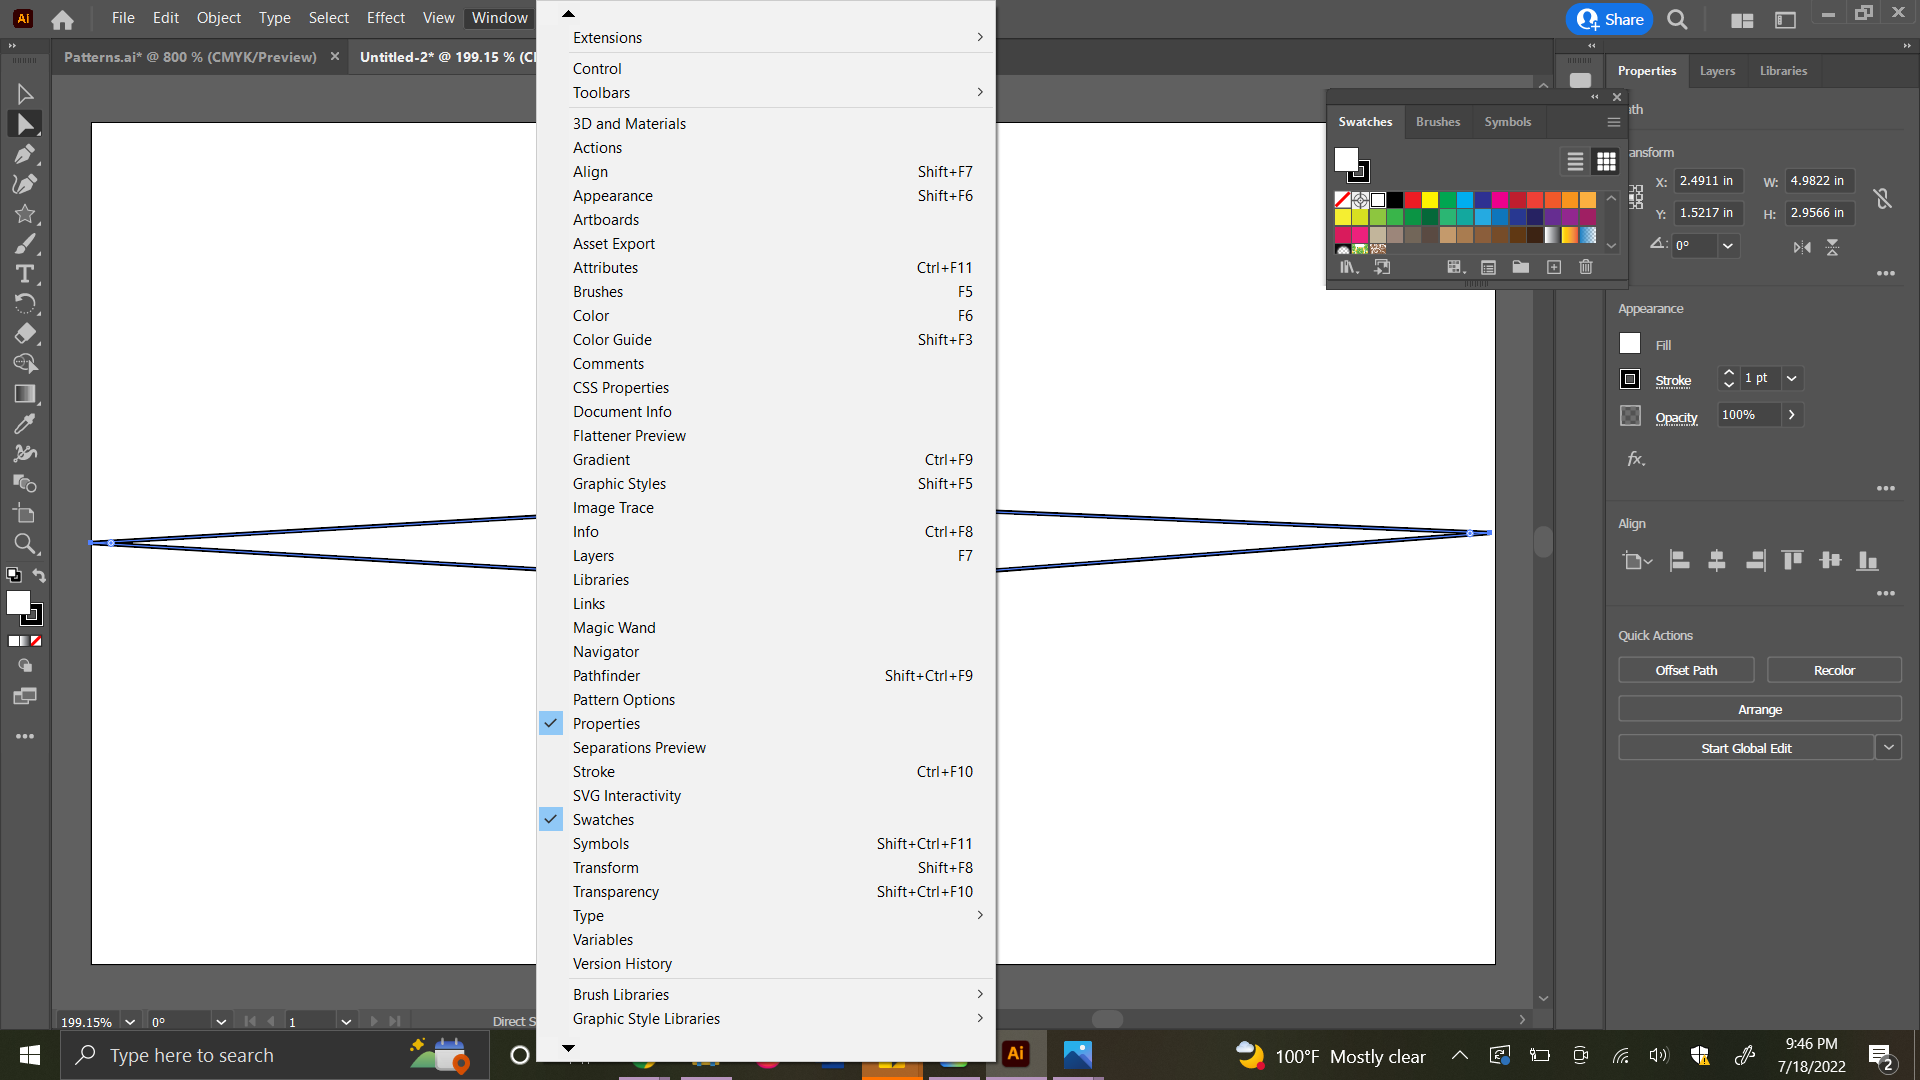Select the Paintbrush tool
The height and width of the screenshot is (1080, 1920).
tap(25, 243)
